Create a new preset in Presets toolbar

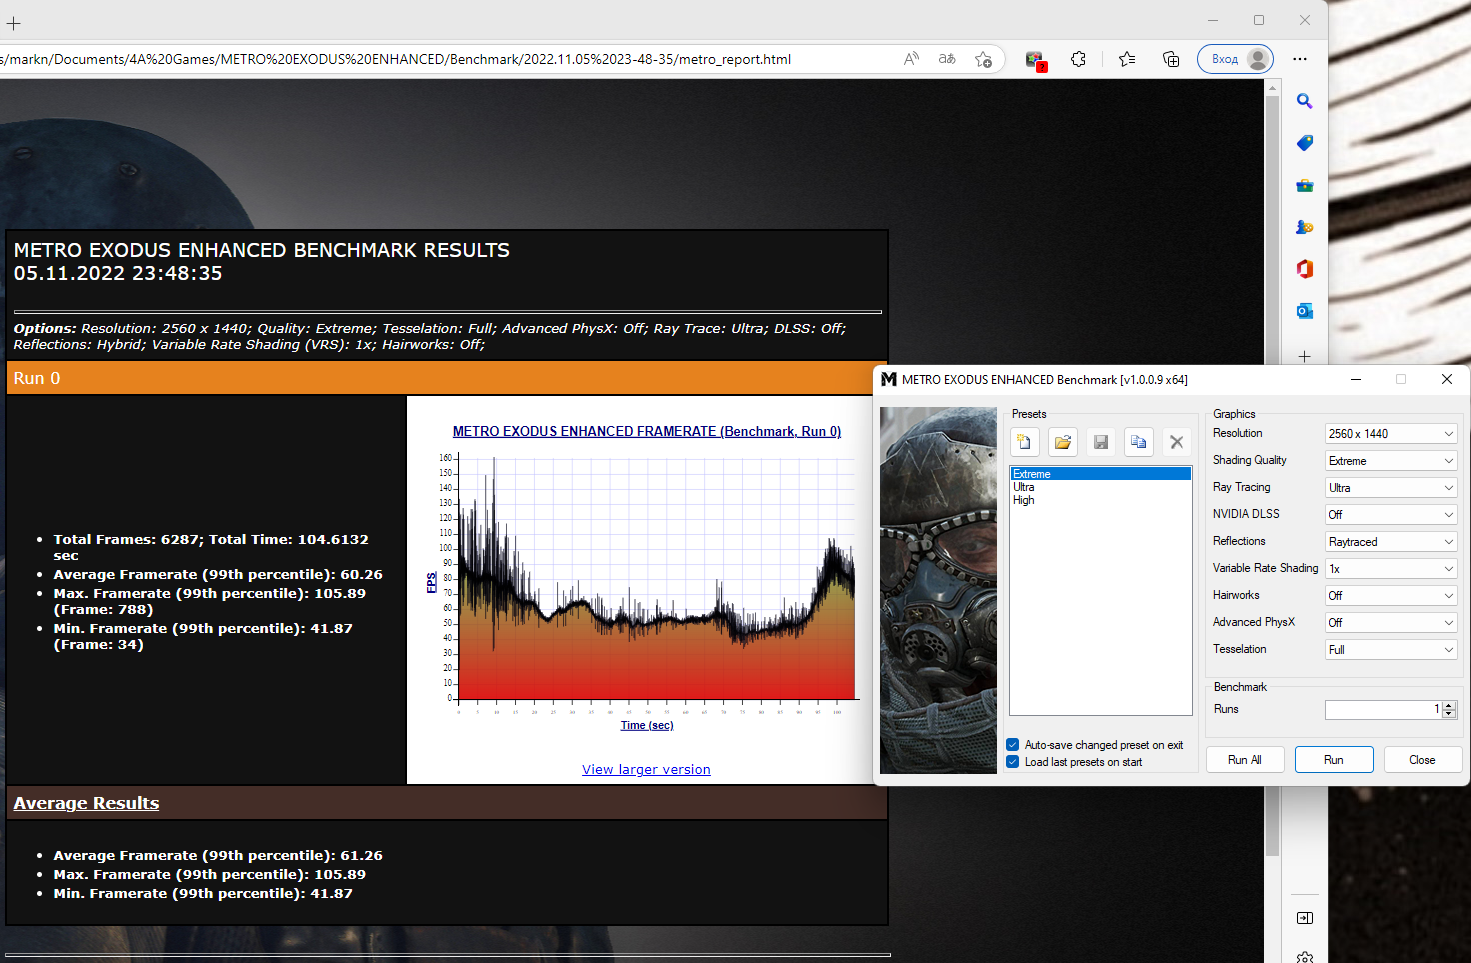pos(1024,442)
